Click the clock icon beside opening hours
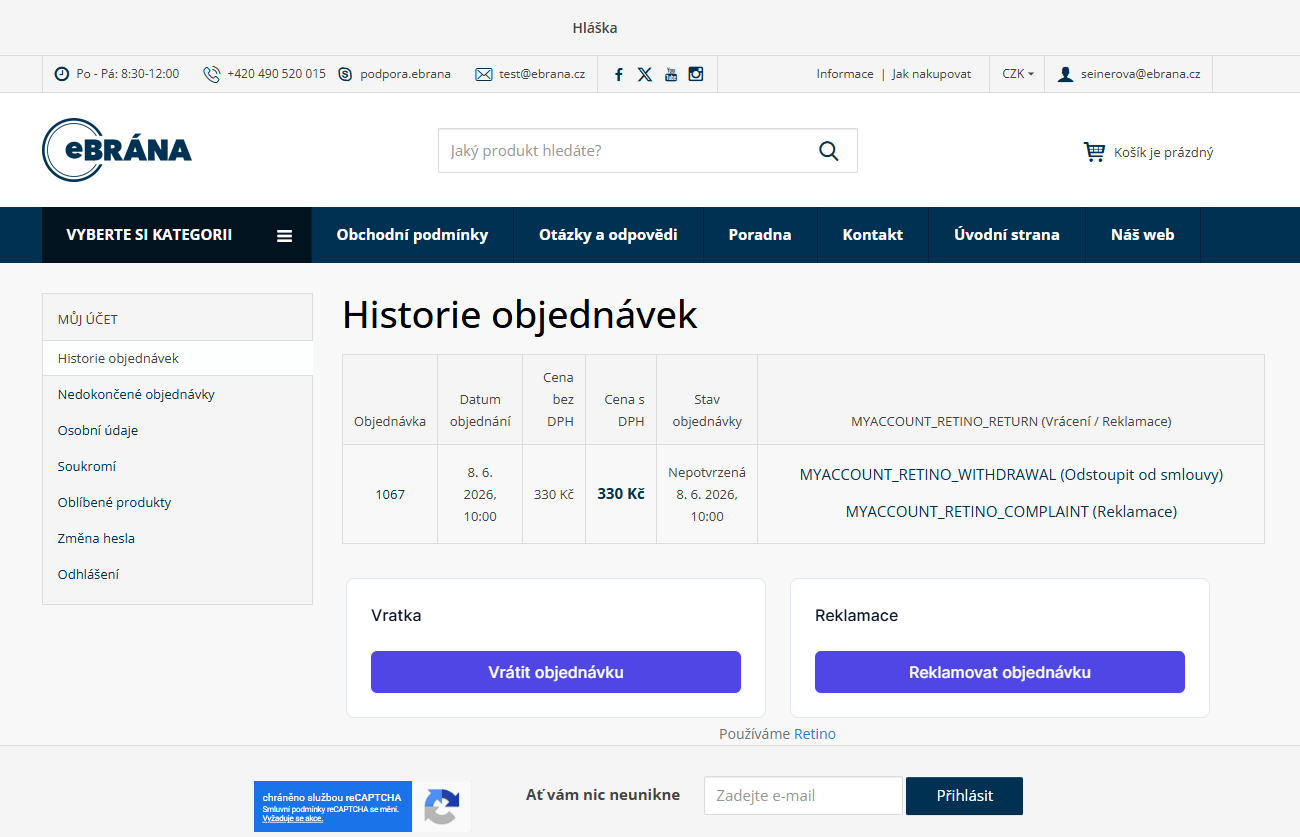The height and width of the screenshot is (837, 1300). 62,74
